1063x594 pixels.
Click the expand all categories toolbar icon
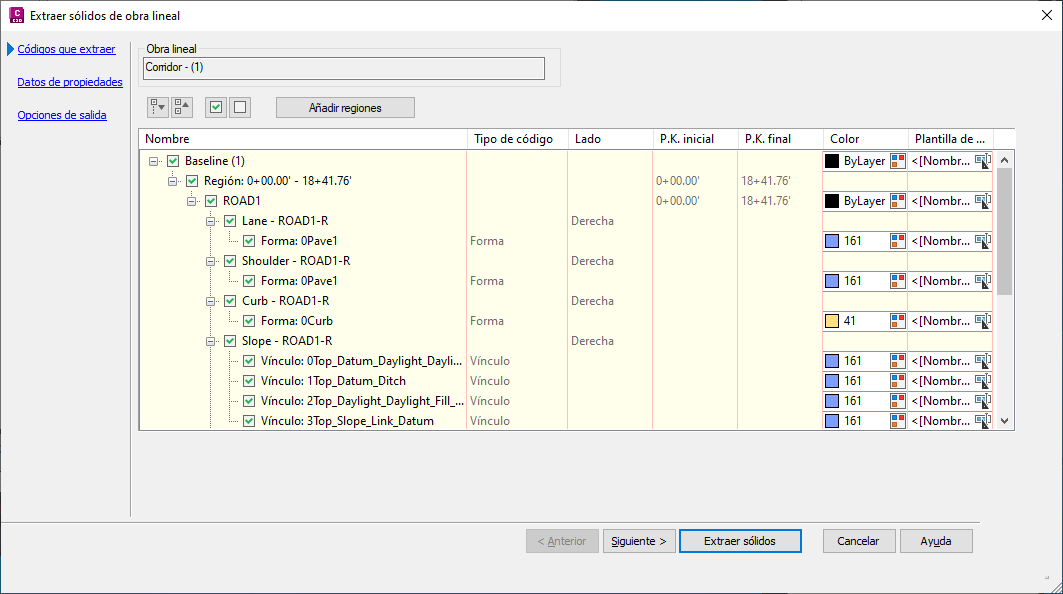coord(158,107)
